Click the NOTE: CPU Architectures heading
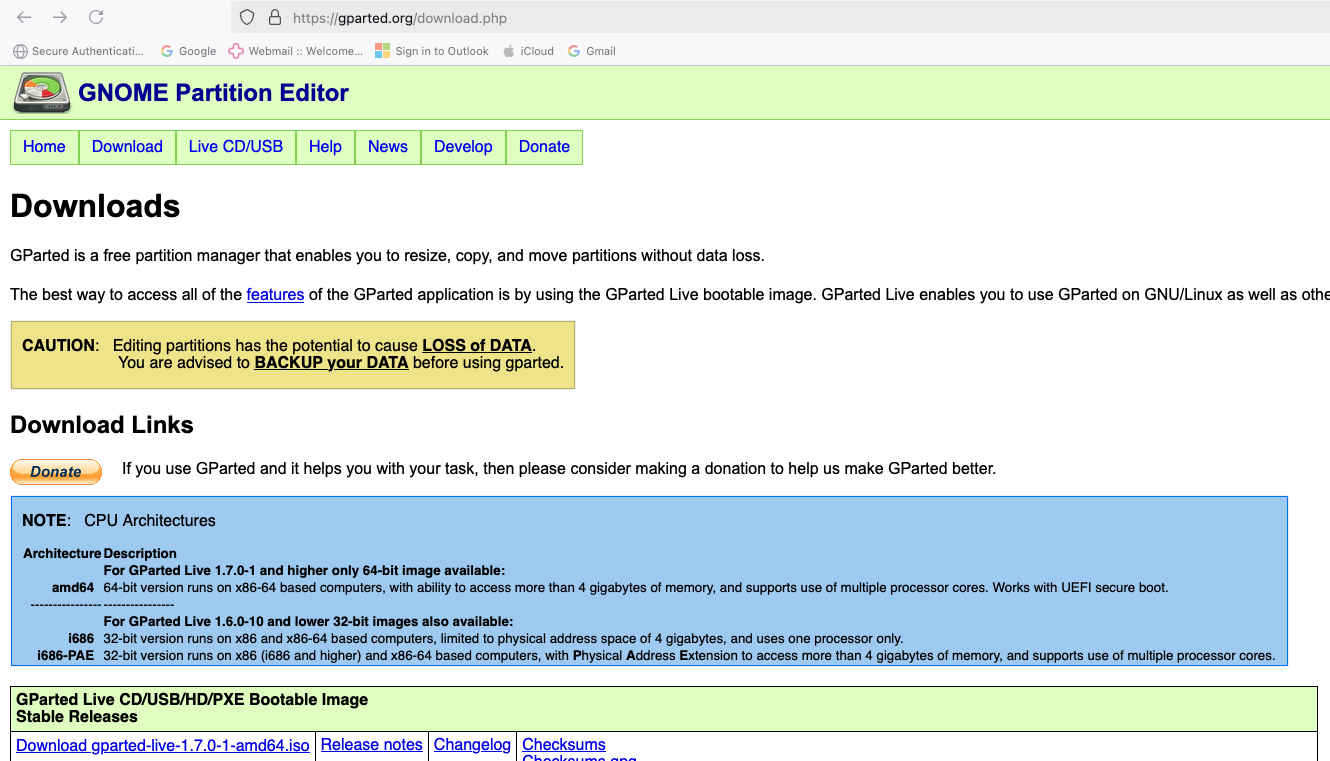 click(119, 521)
